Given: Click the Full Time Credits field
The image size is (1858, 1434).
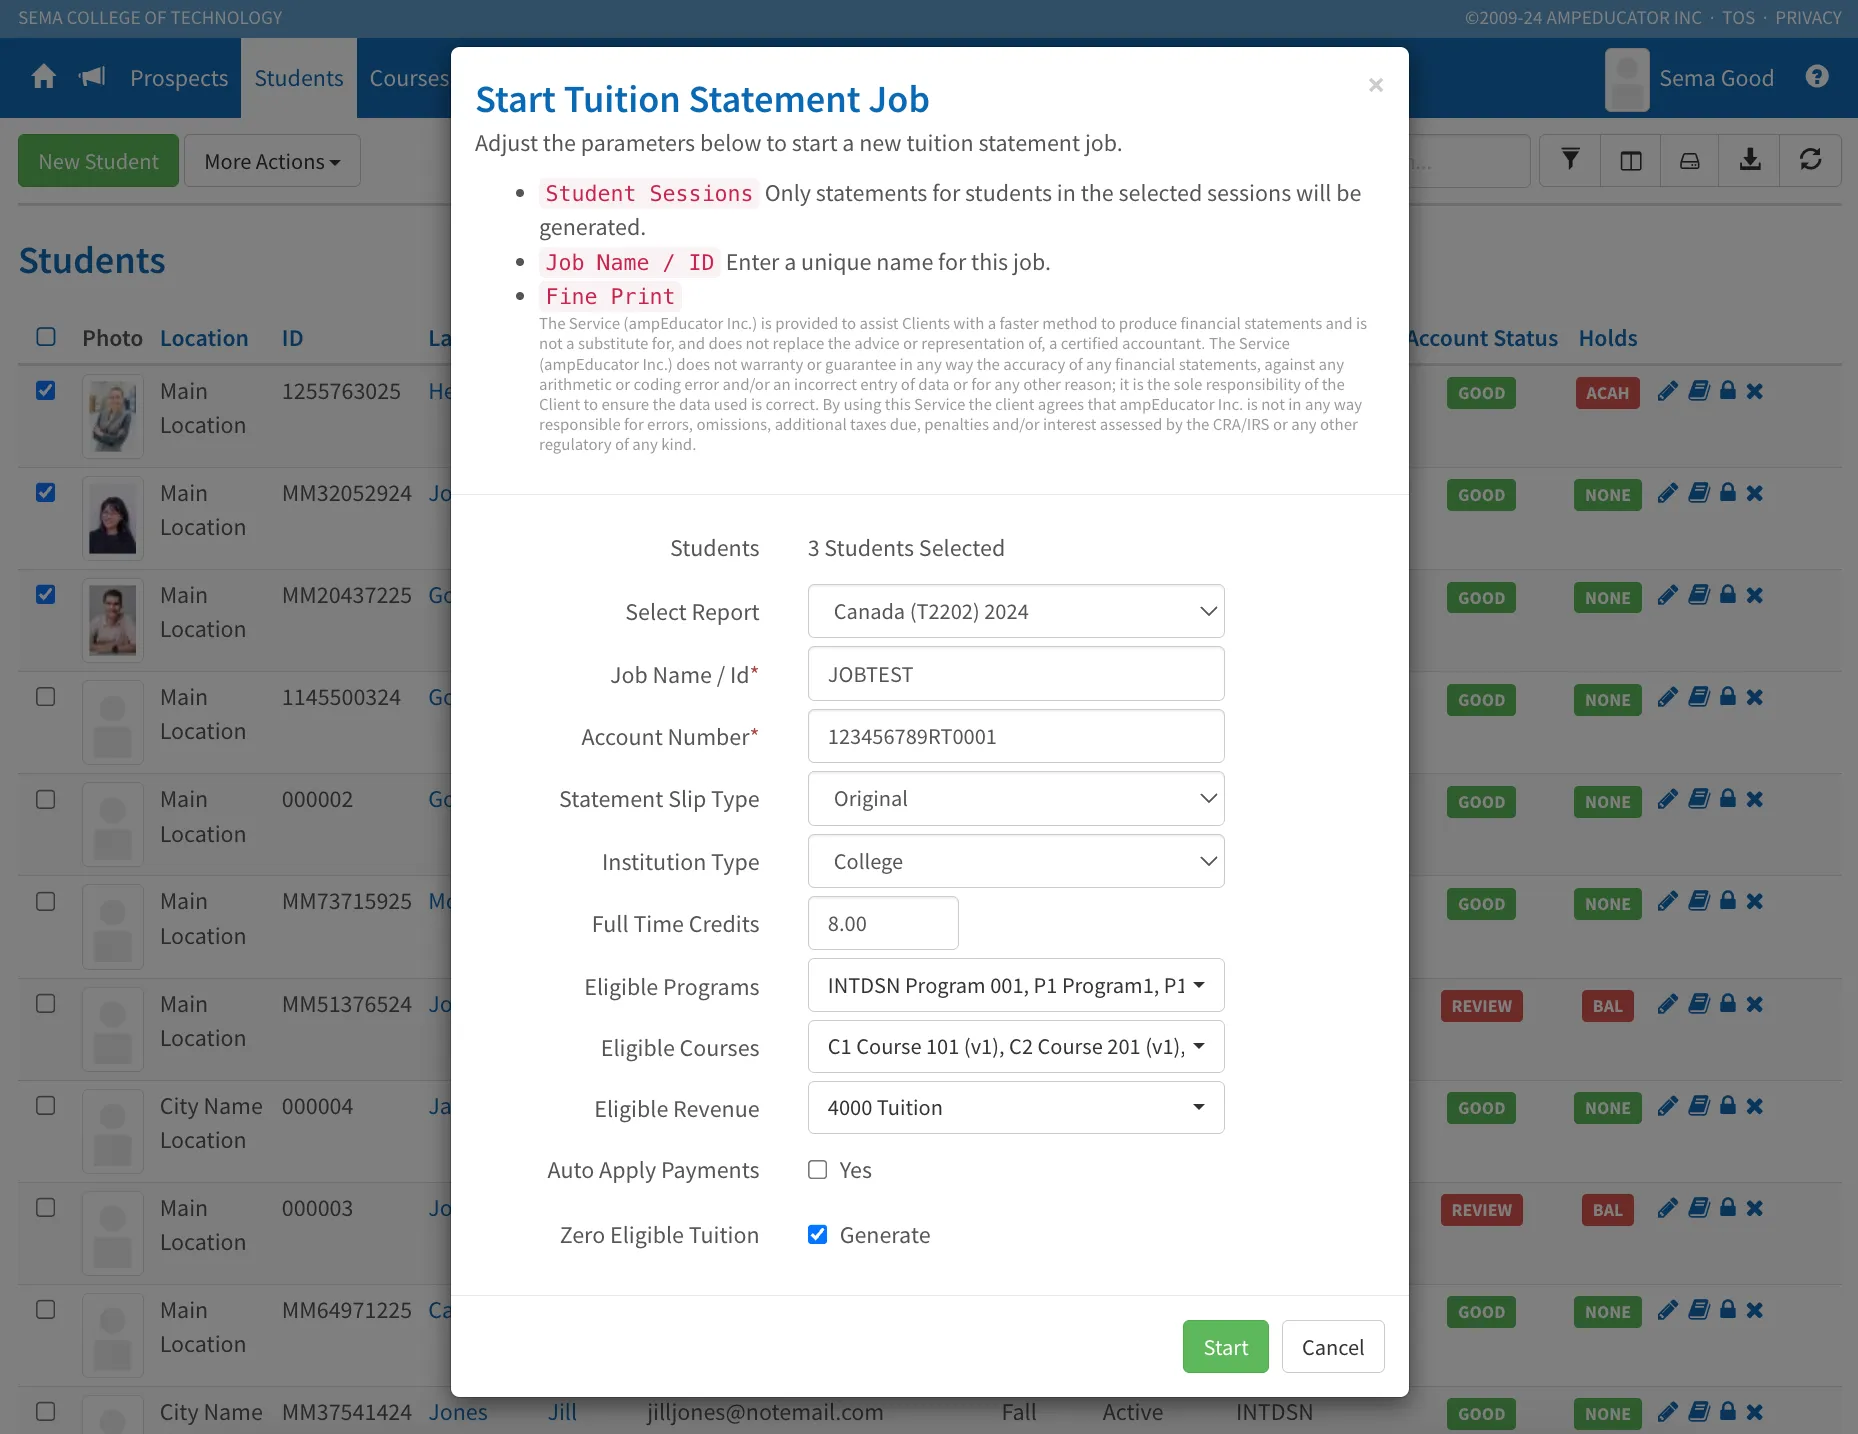Looking at the screenshot, I should pos(883,923).
